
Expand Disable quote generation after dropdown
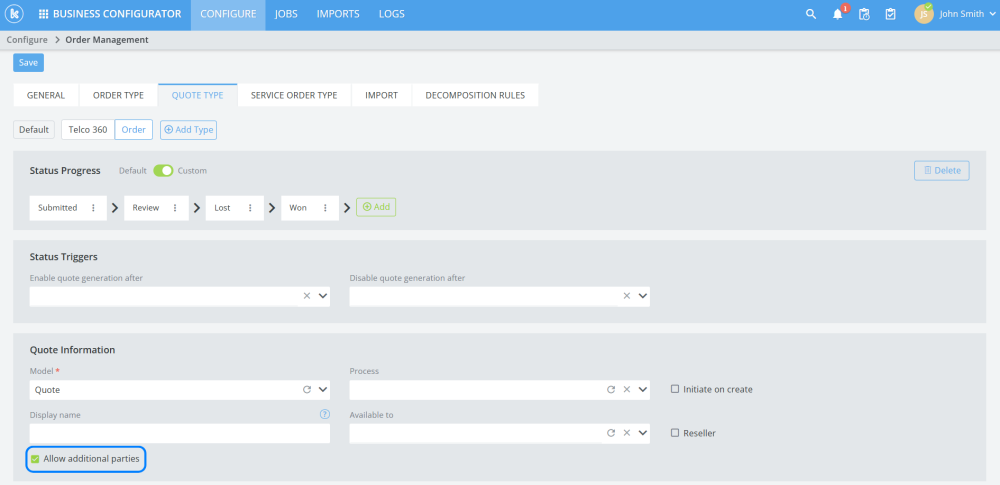coord(642,296)
